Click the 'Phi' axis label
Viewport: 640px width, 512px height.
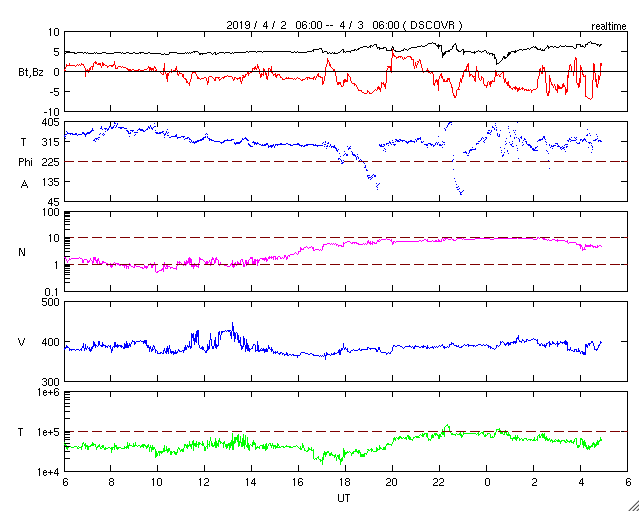pyautogui.click(x=25, y=162)
